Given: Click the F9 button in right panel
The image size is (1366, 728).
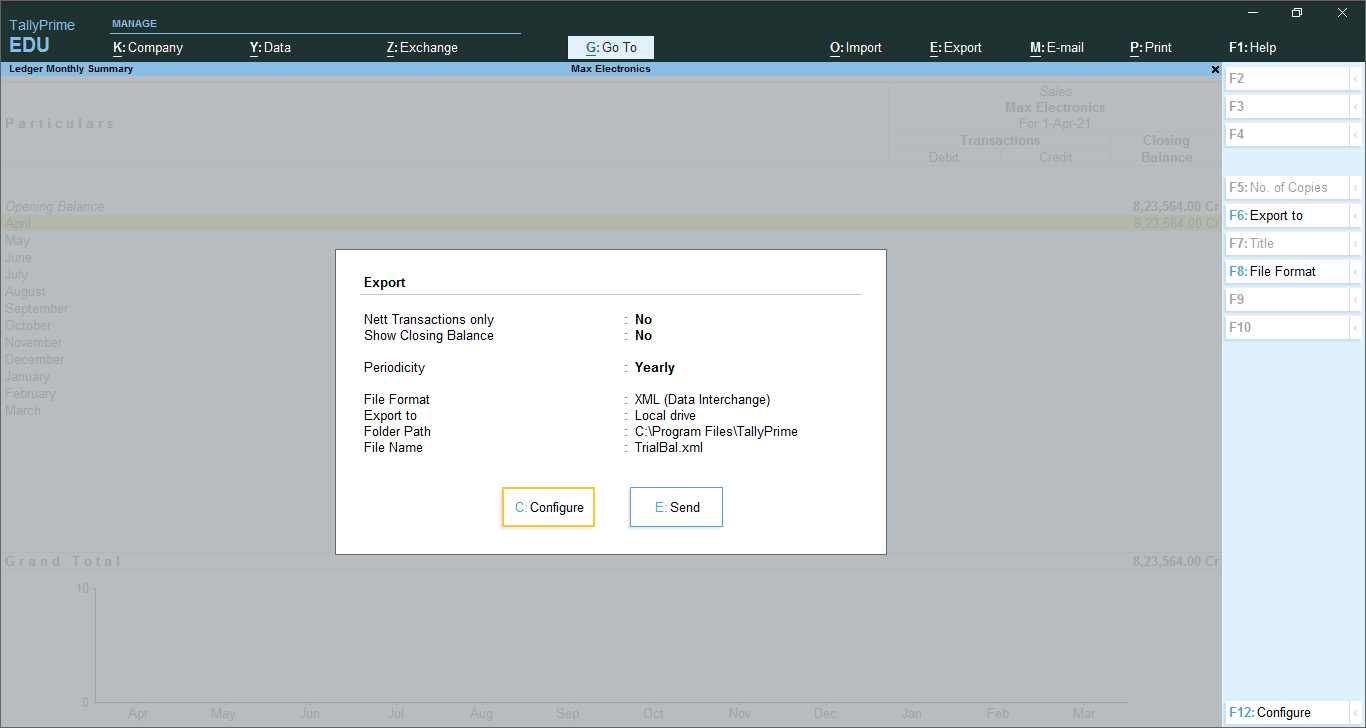Looking at the screenshot, I should pyautogui.click(x=1287, y=299).
